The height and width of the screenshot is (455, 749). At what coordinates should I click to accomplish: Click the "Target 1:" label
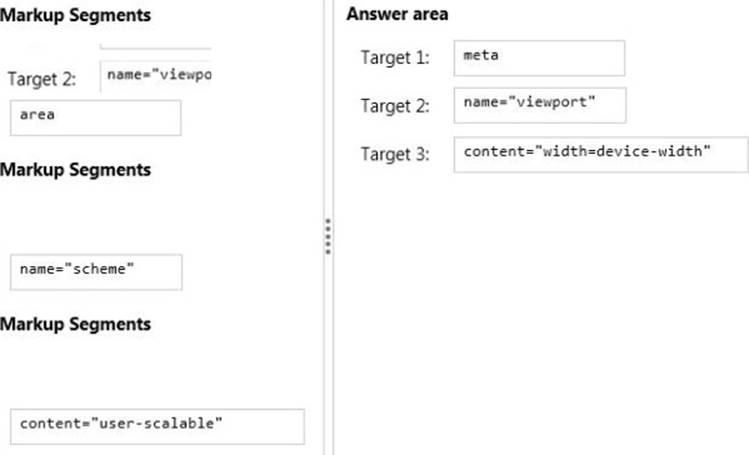(x=395, y=58)
